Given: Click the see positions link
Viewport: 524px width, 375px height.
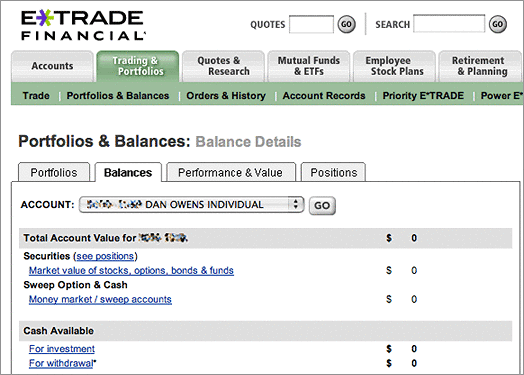Looking at the screenshot, I should point(106,256).
